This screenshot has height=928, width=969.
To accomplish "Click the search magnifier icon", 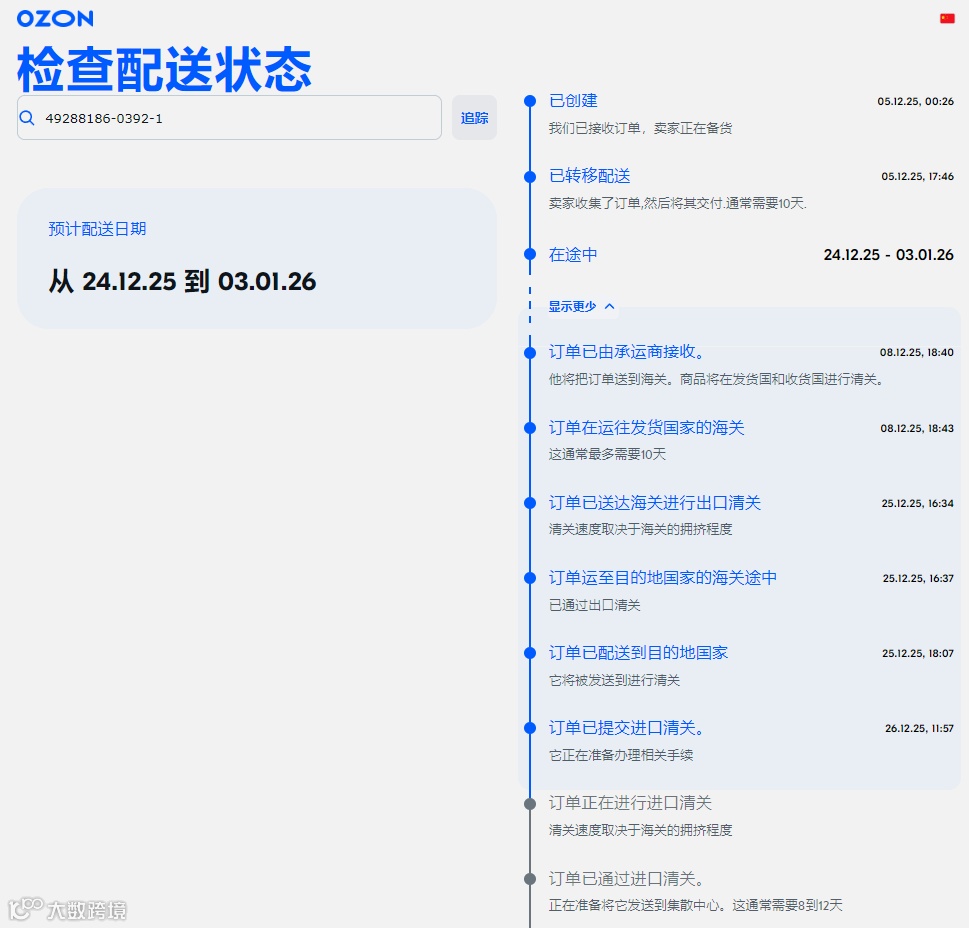I will (27, 117).
